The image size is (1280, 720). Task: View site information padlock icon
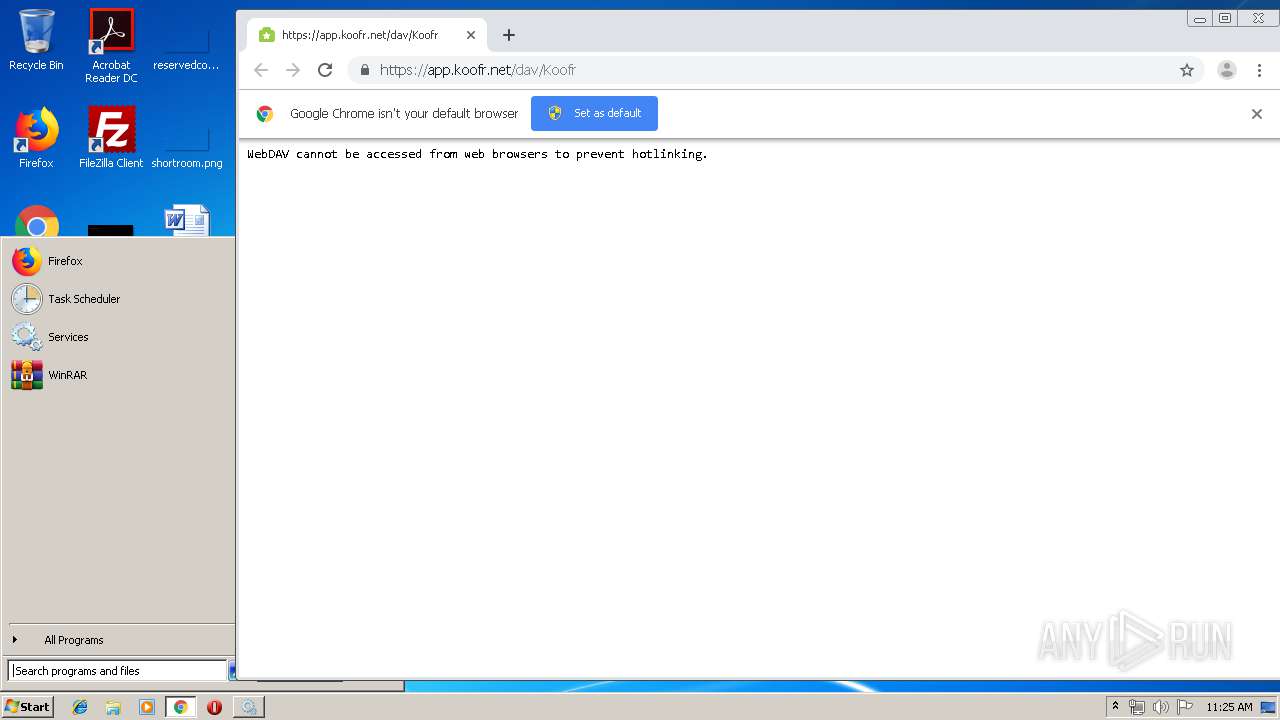tap(364, 70)
